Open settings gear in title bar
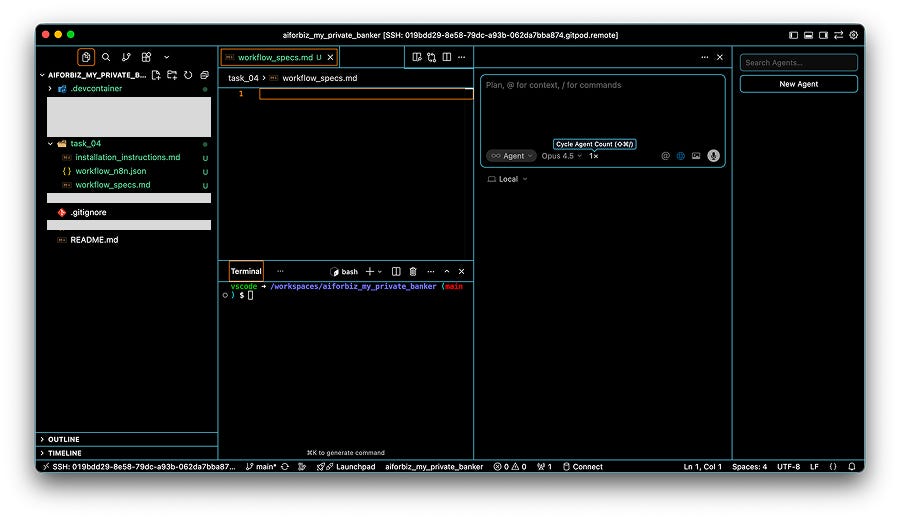This screenshot has height=519, width=900. (854, 35)
